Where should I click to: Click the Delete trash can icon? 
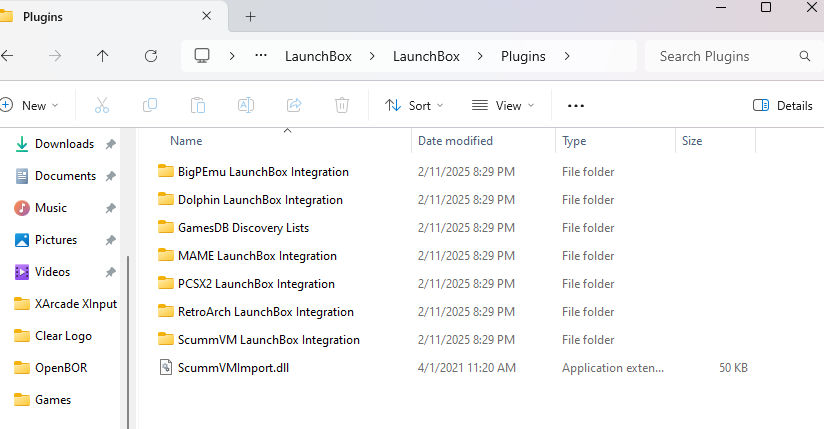click(342, 106)
